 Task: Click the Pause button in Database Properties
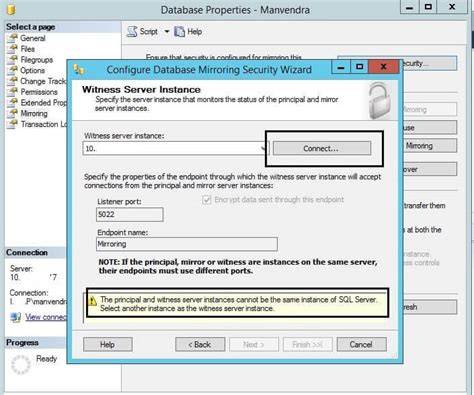tap(430, 128)
